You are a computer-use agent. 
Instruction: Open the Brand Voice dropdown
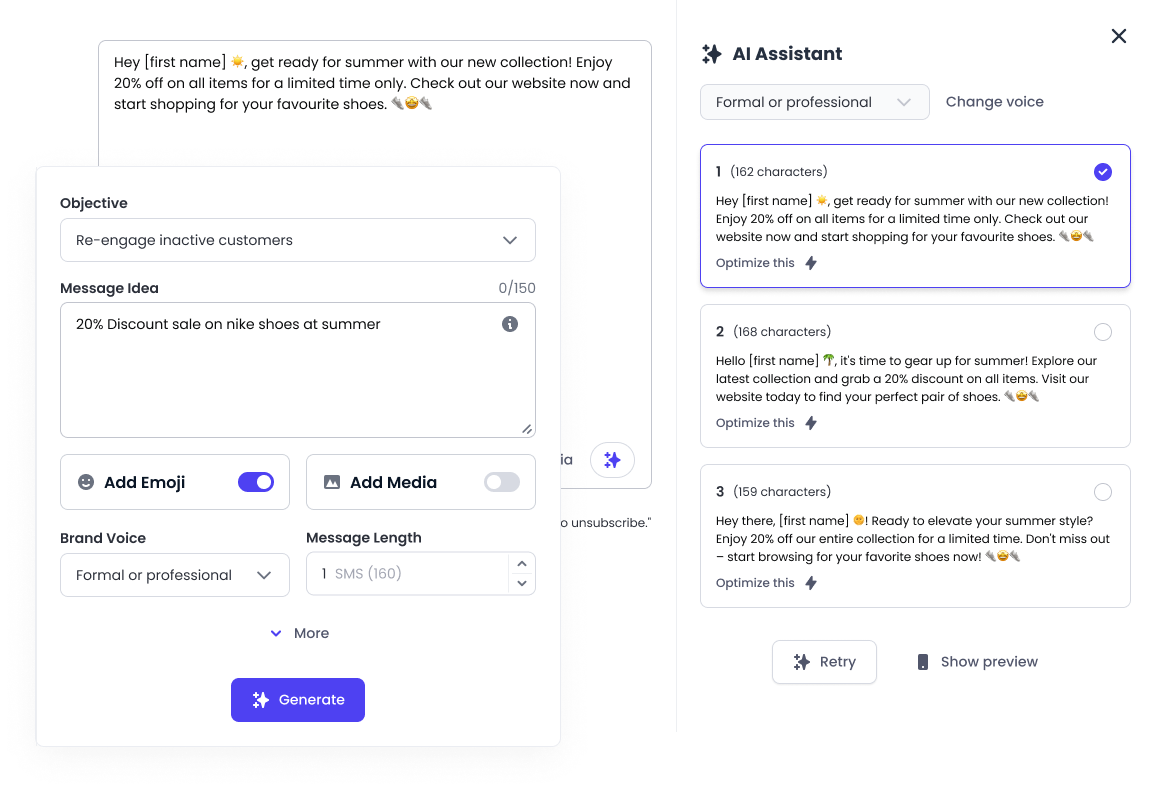pos(174,575)
